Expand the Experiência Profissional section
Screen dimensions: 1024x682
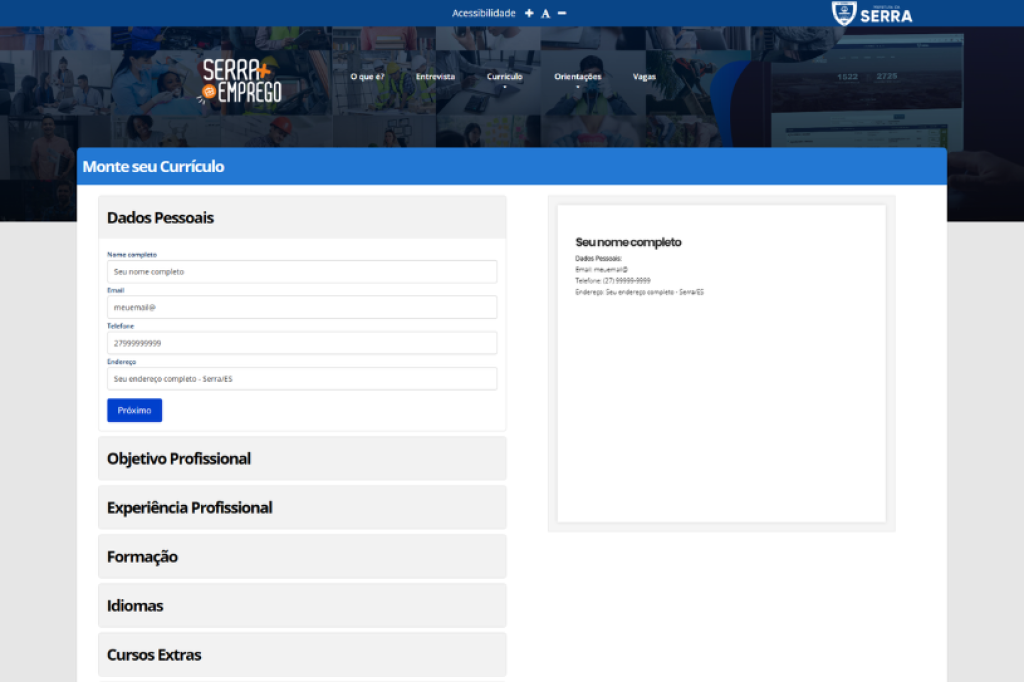[x=301, y=508]
